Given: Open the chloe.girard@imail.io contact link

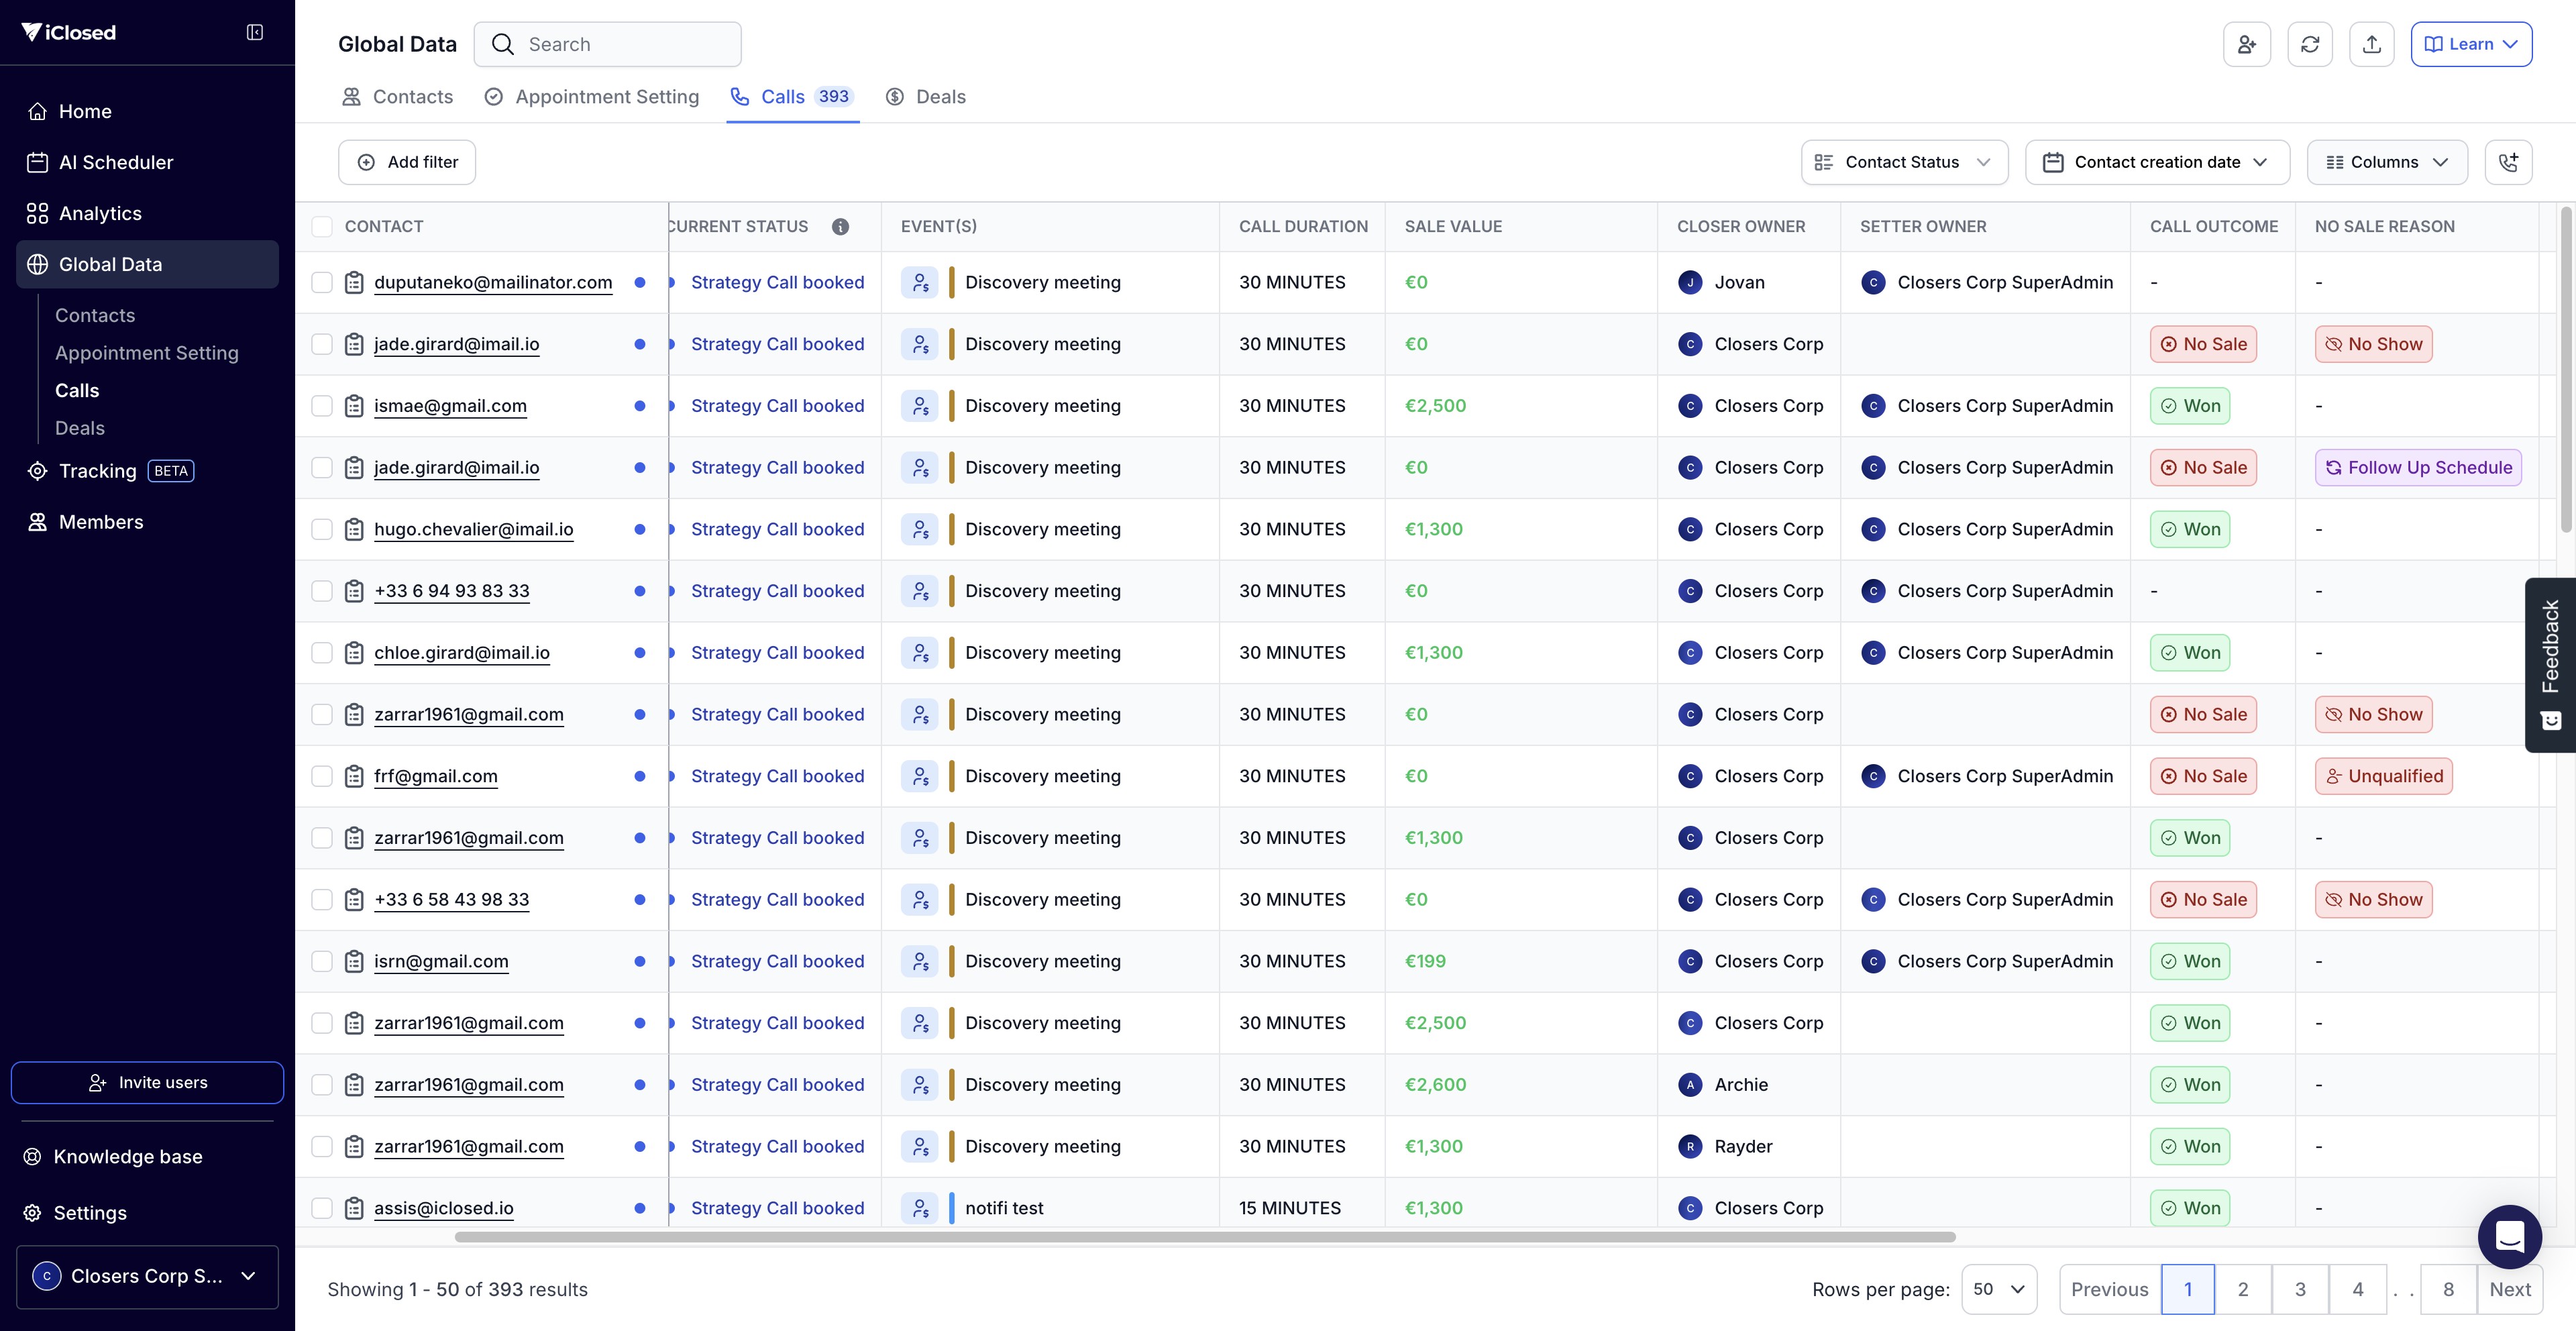Looking at the screenshot, I should [461, 653].
